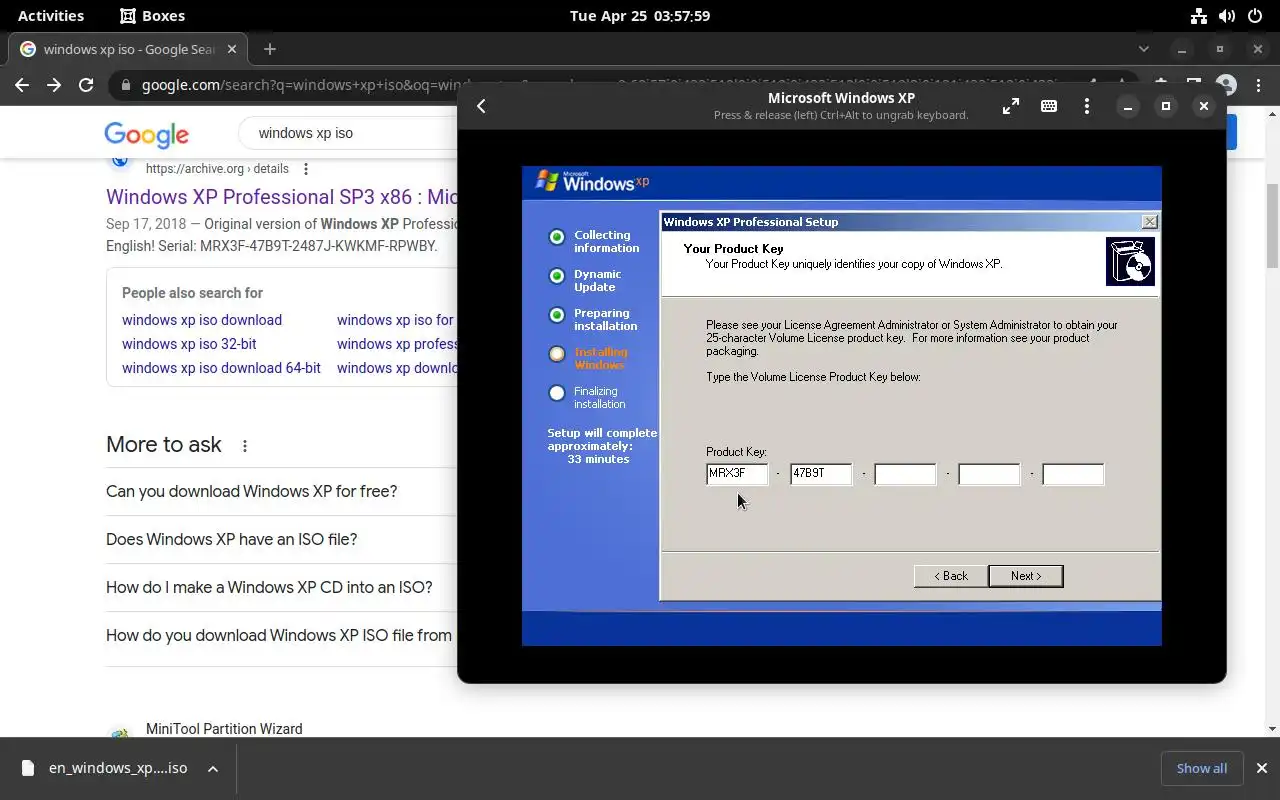The width and height of the screenshot is (1280, 800).
Task: Click the Windows XP logo banner
Action: pos(593,182)
